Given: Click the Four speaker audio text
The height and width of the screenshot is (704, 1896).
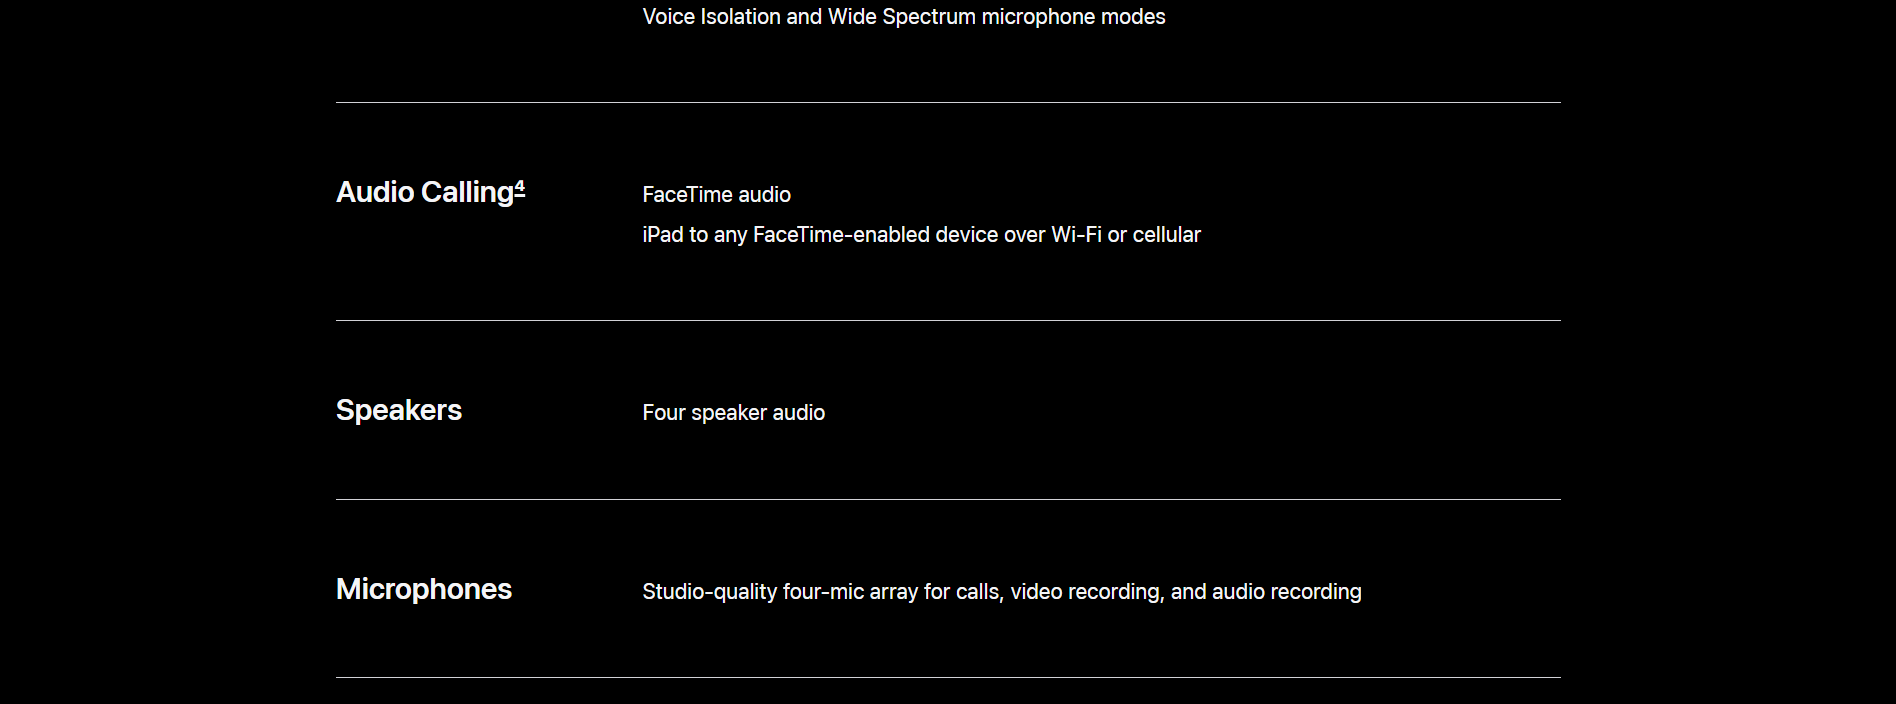Looking at the screenshot, I should pyautogui.click(x=734, y=413).
